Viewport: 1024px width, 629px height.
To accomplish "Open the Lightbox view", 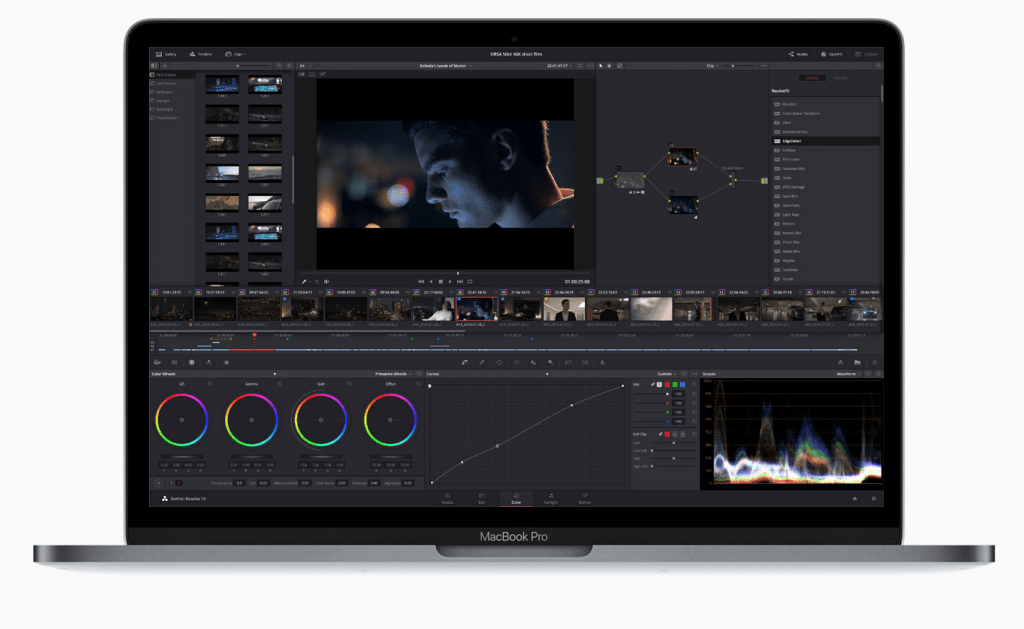I will [x=866, y=54].
